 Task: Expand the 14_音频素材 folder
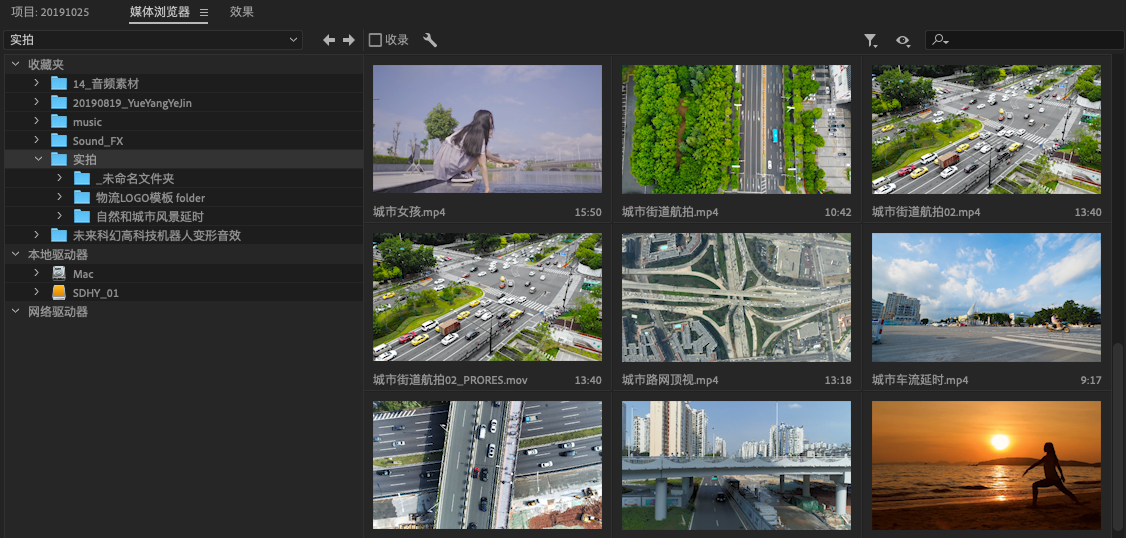click(37, 84)
